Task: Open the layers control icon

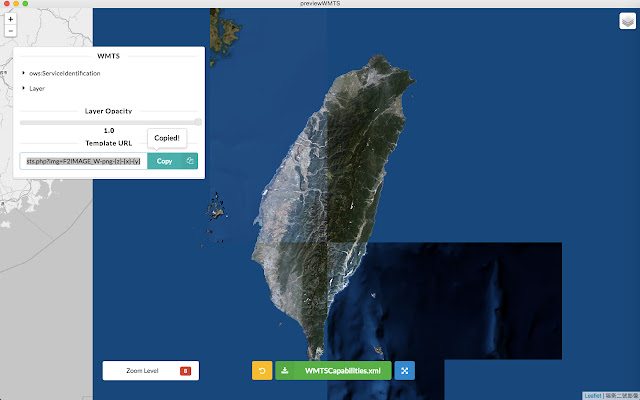Action: [x=628, y=21]
